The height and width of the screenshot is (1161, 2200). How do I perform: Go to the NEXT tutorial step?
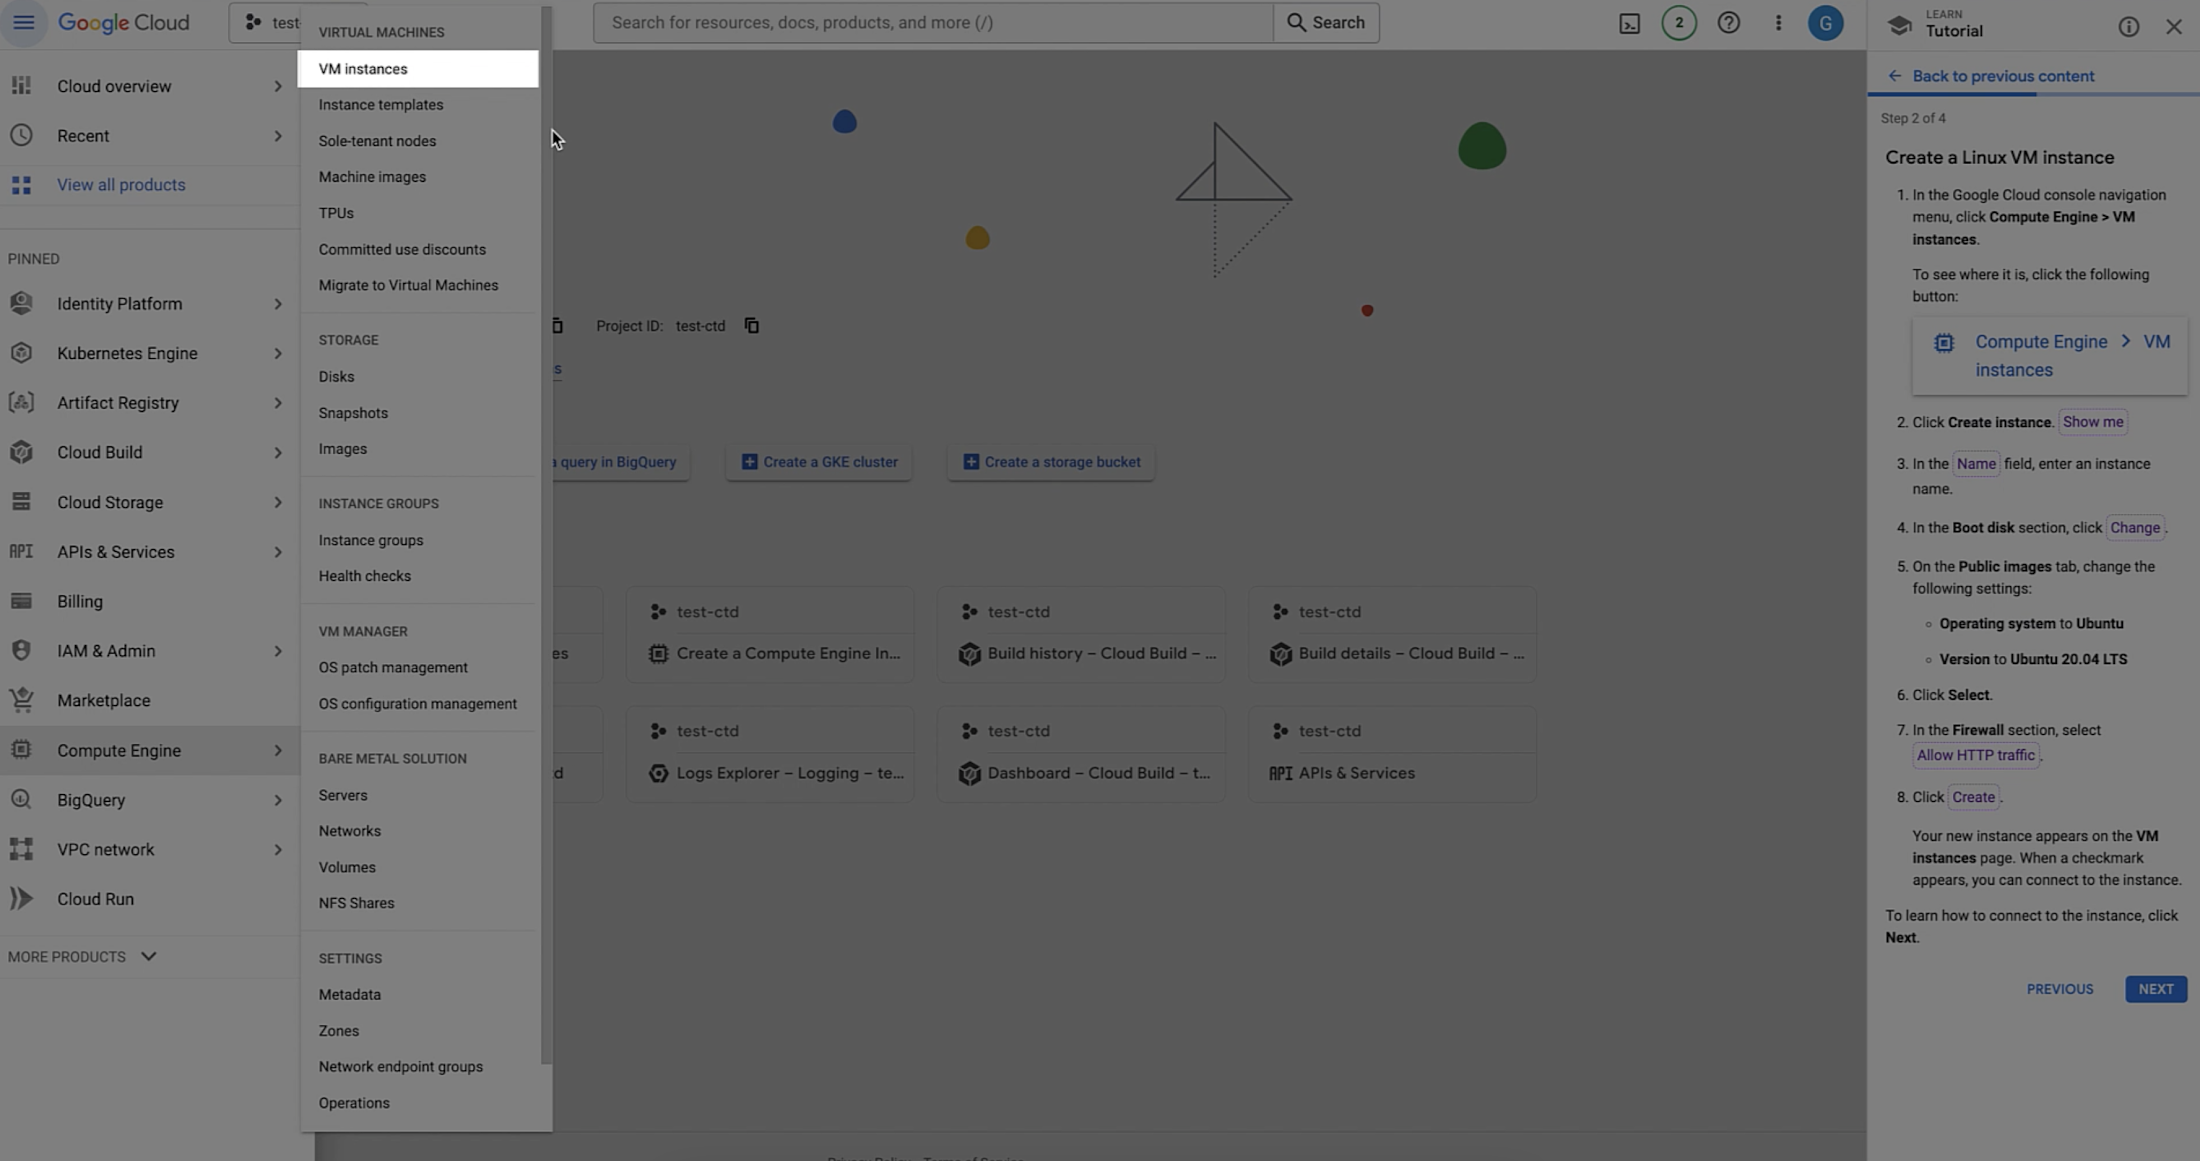click(x=2155, y=989)
